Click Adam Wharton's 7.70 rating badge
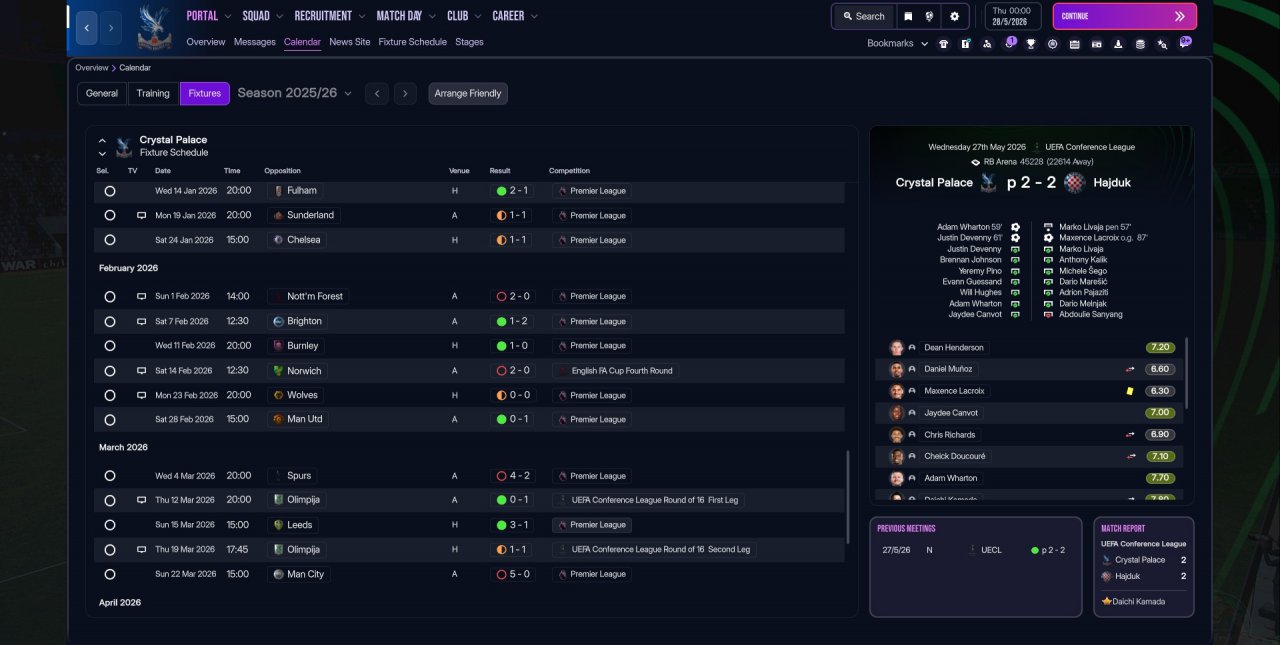Viewport: 1280px width, 645px height. (1160, 478)
